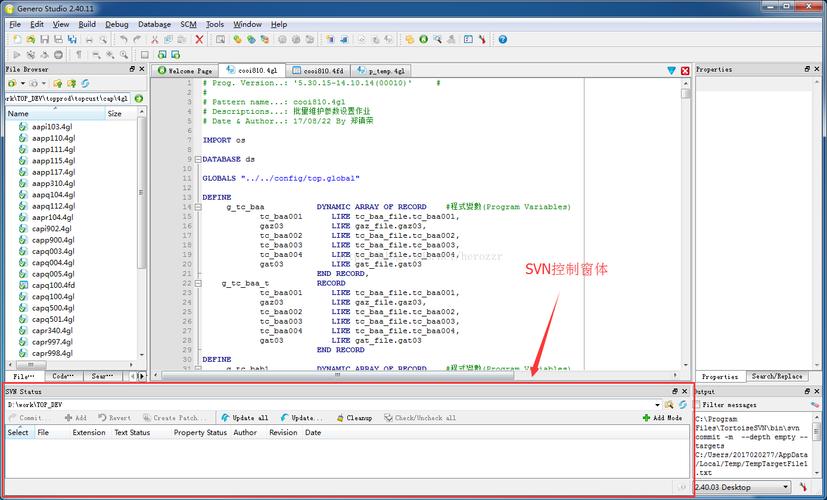Click the Update... button in SVN Status
The height and width of the screenshot is (500, 827).
302,418
